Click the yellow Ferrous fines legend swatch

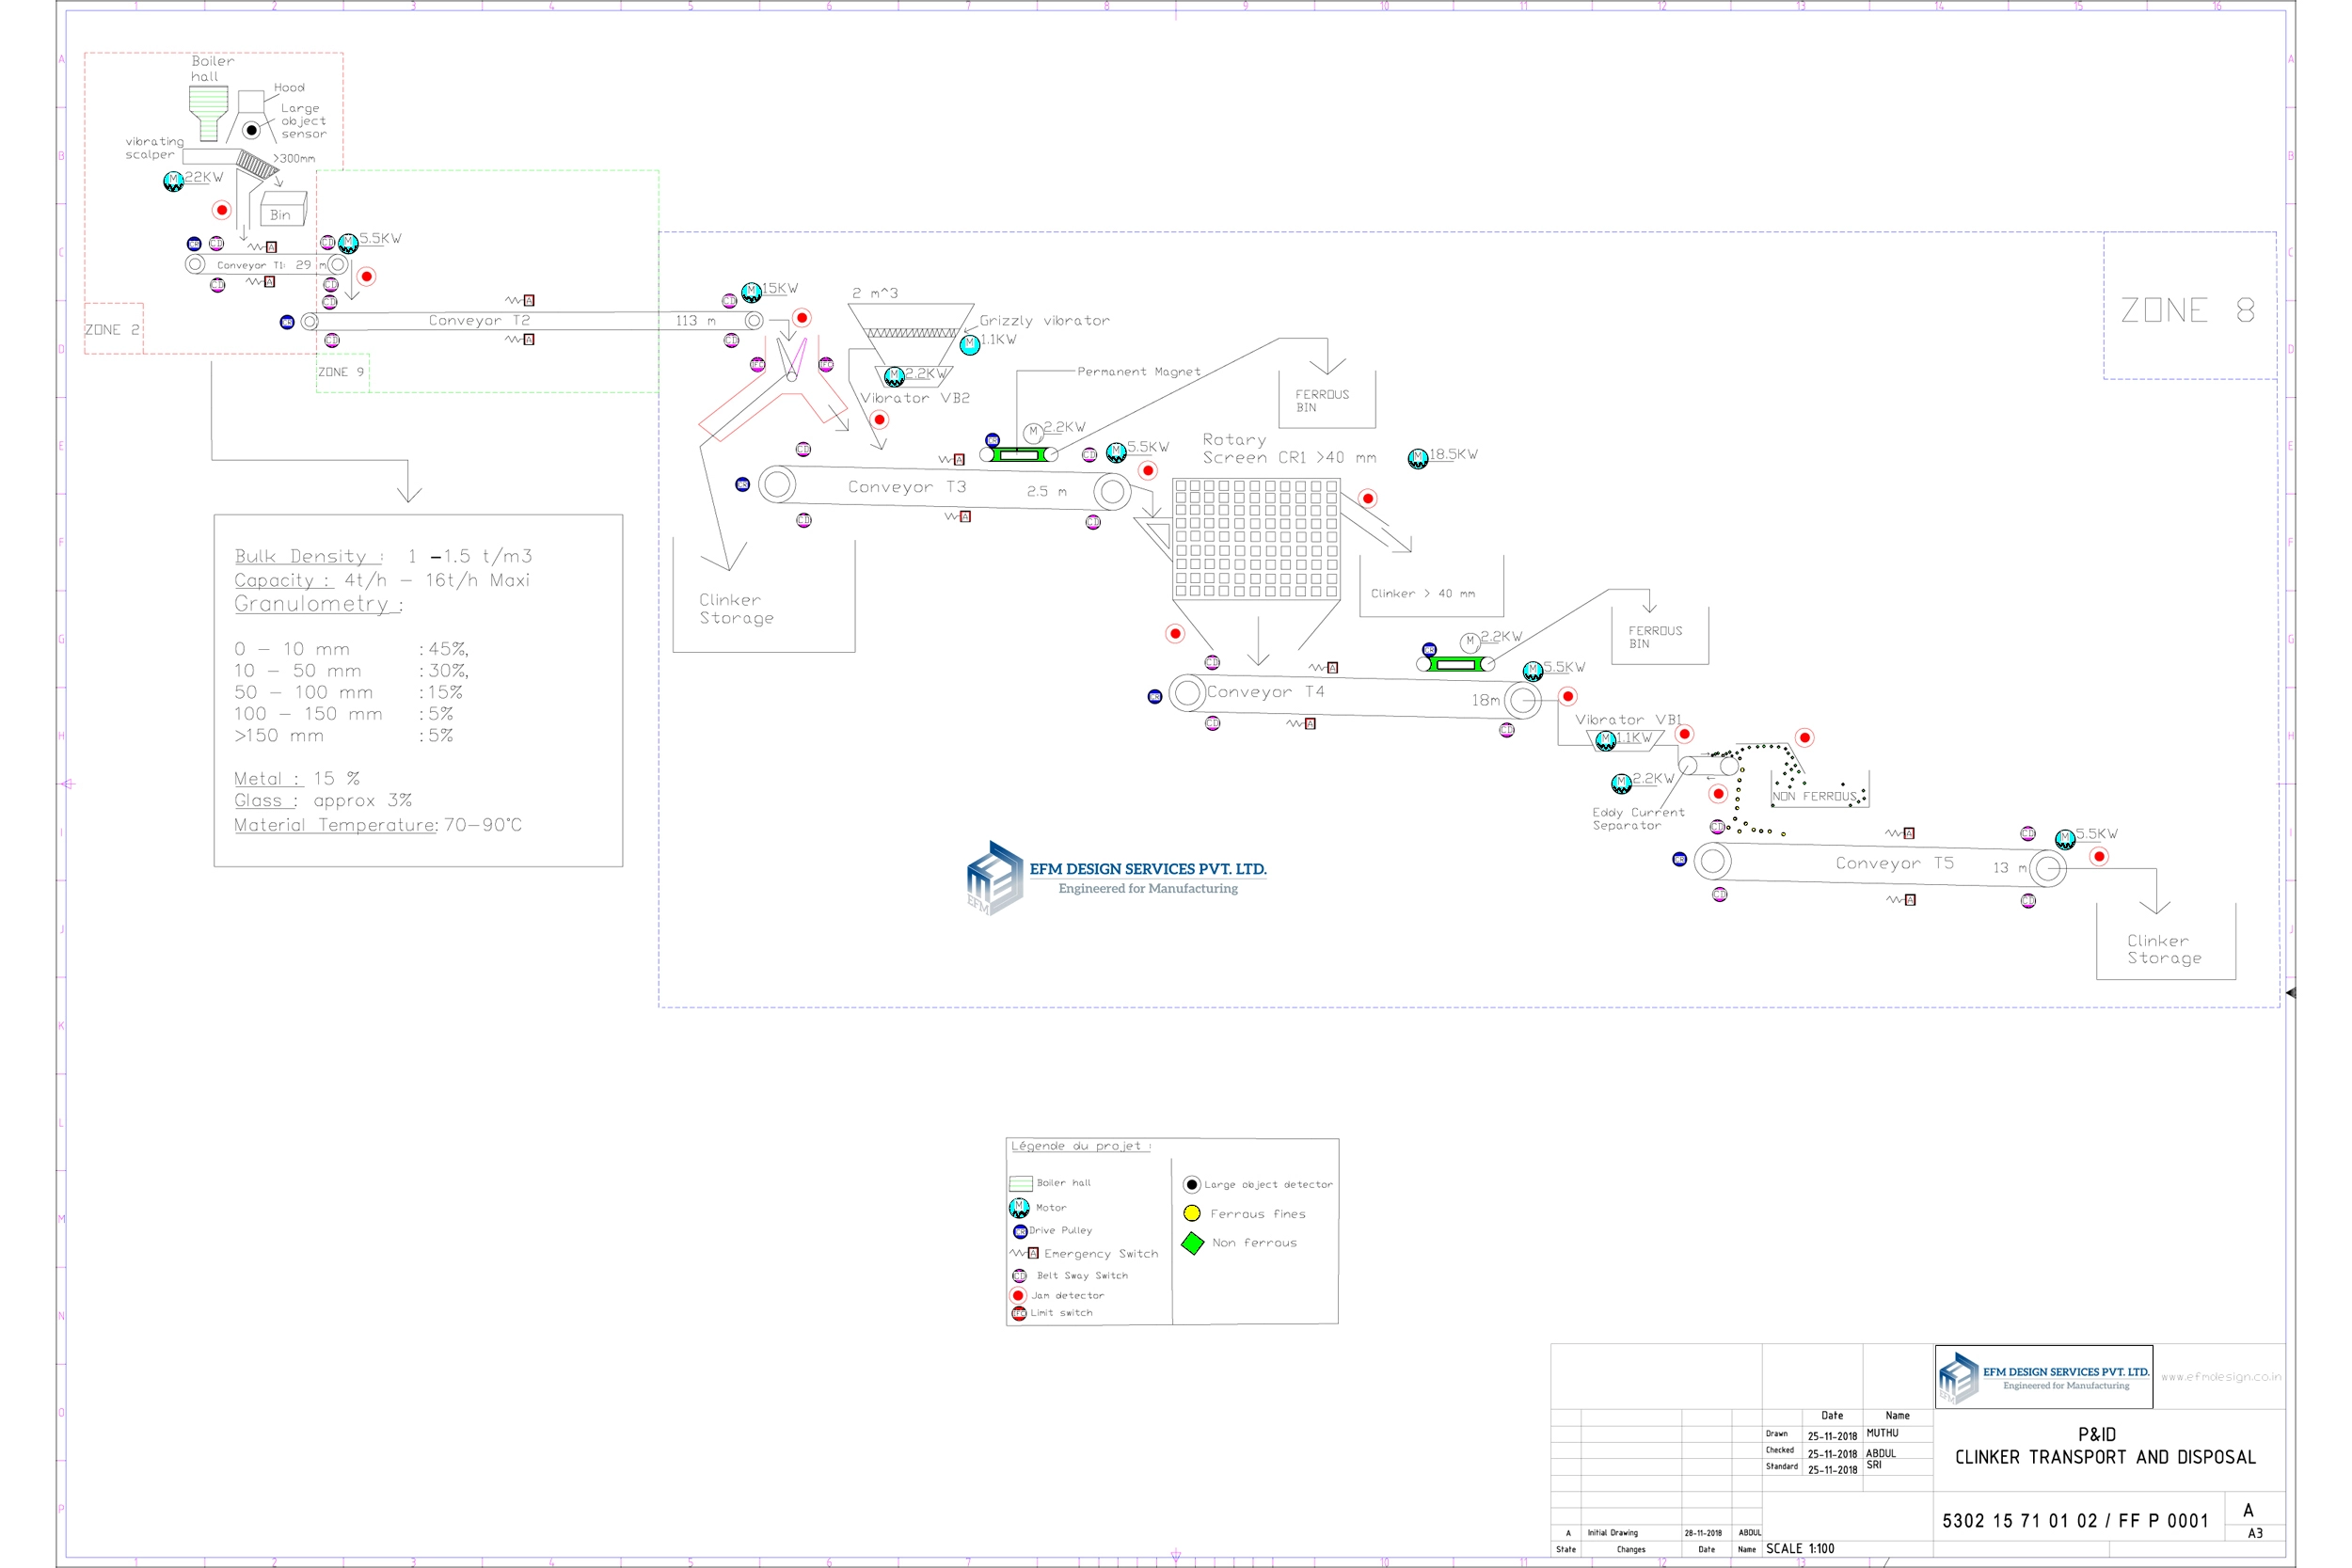click(1191, 1213)
